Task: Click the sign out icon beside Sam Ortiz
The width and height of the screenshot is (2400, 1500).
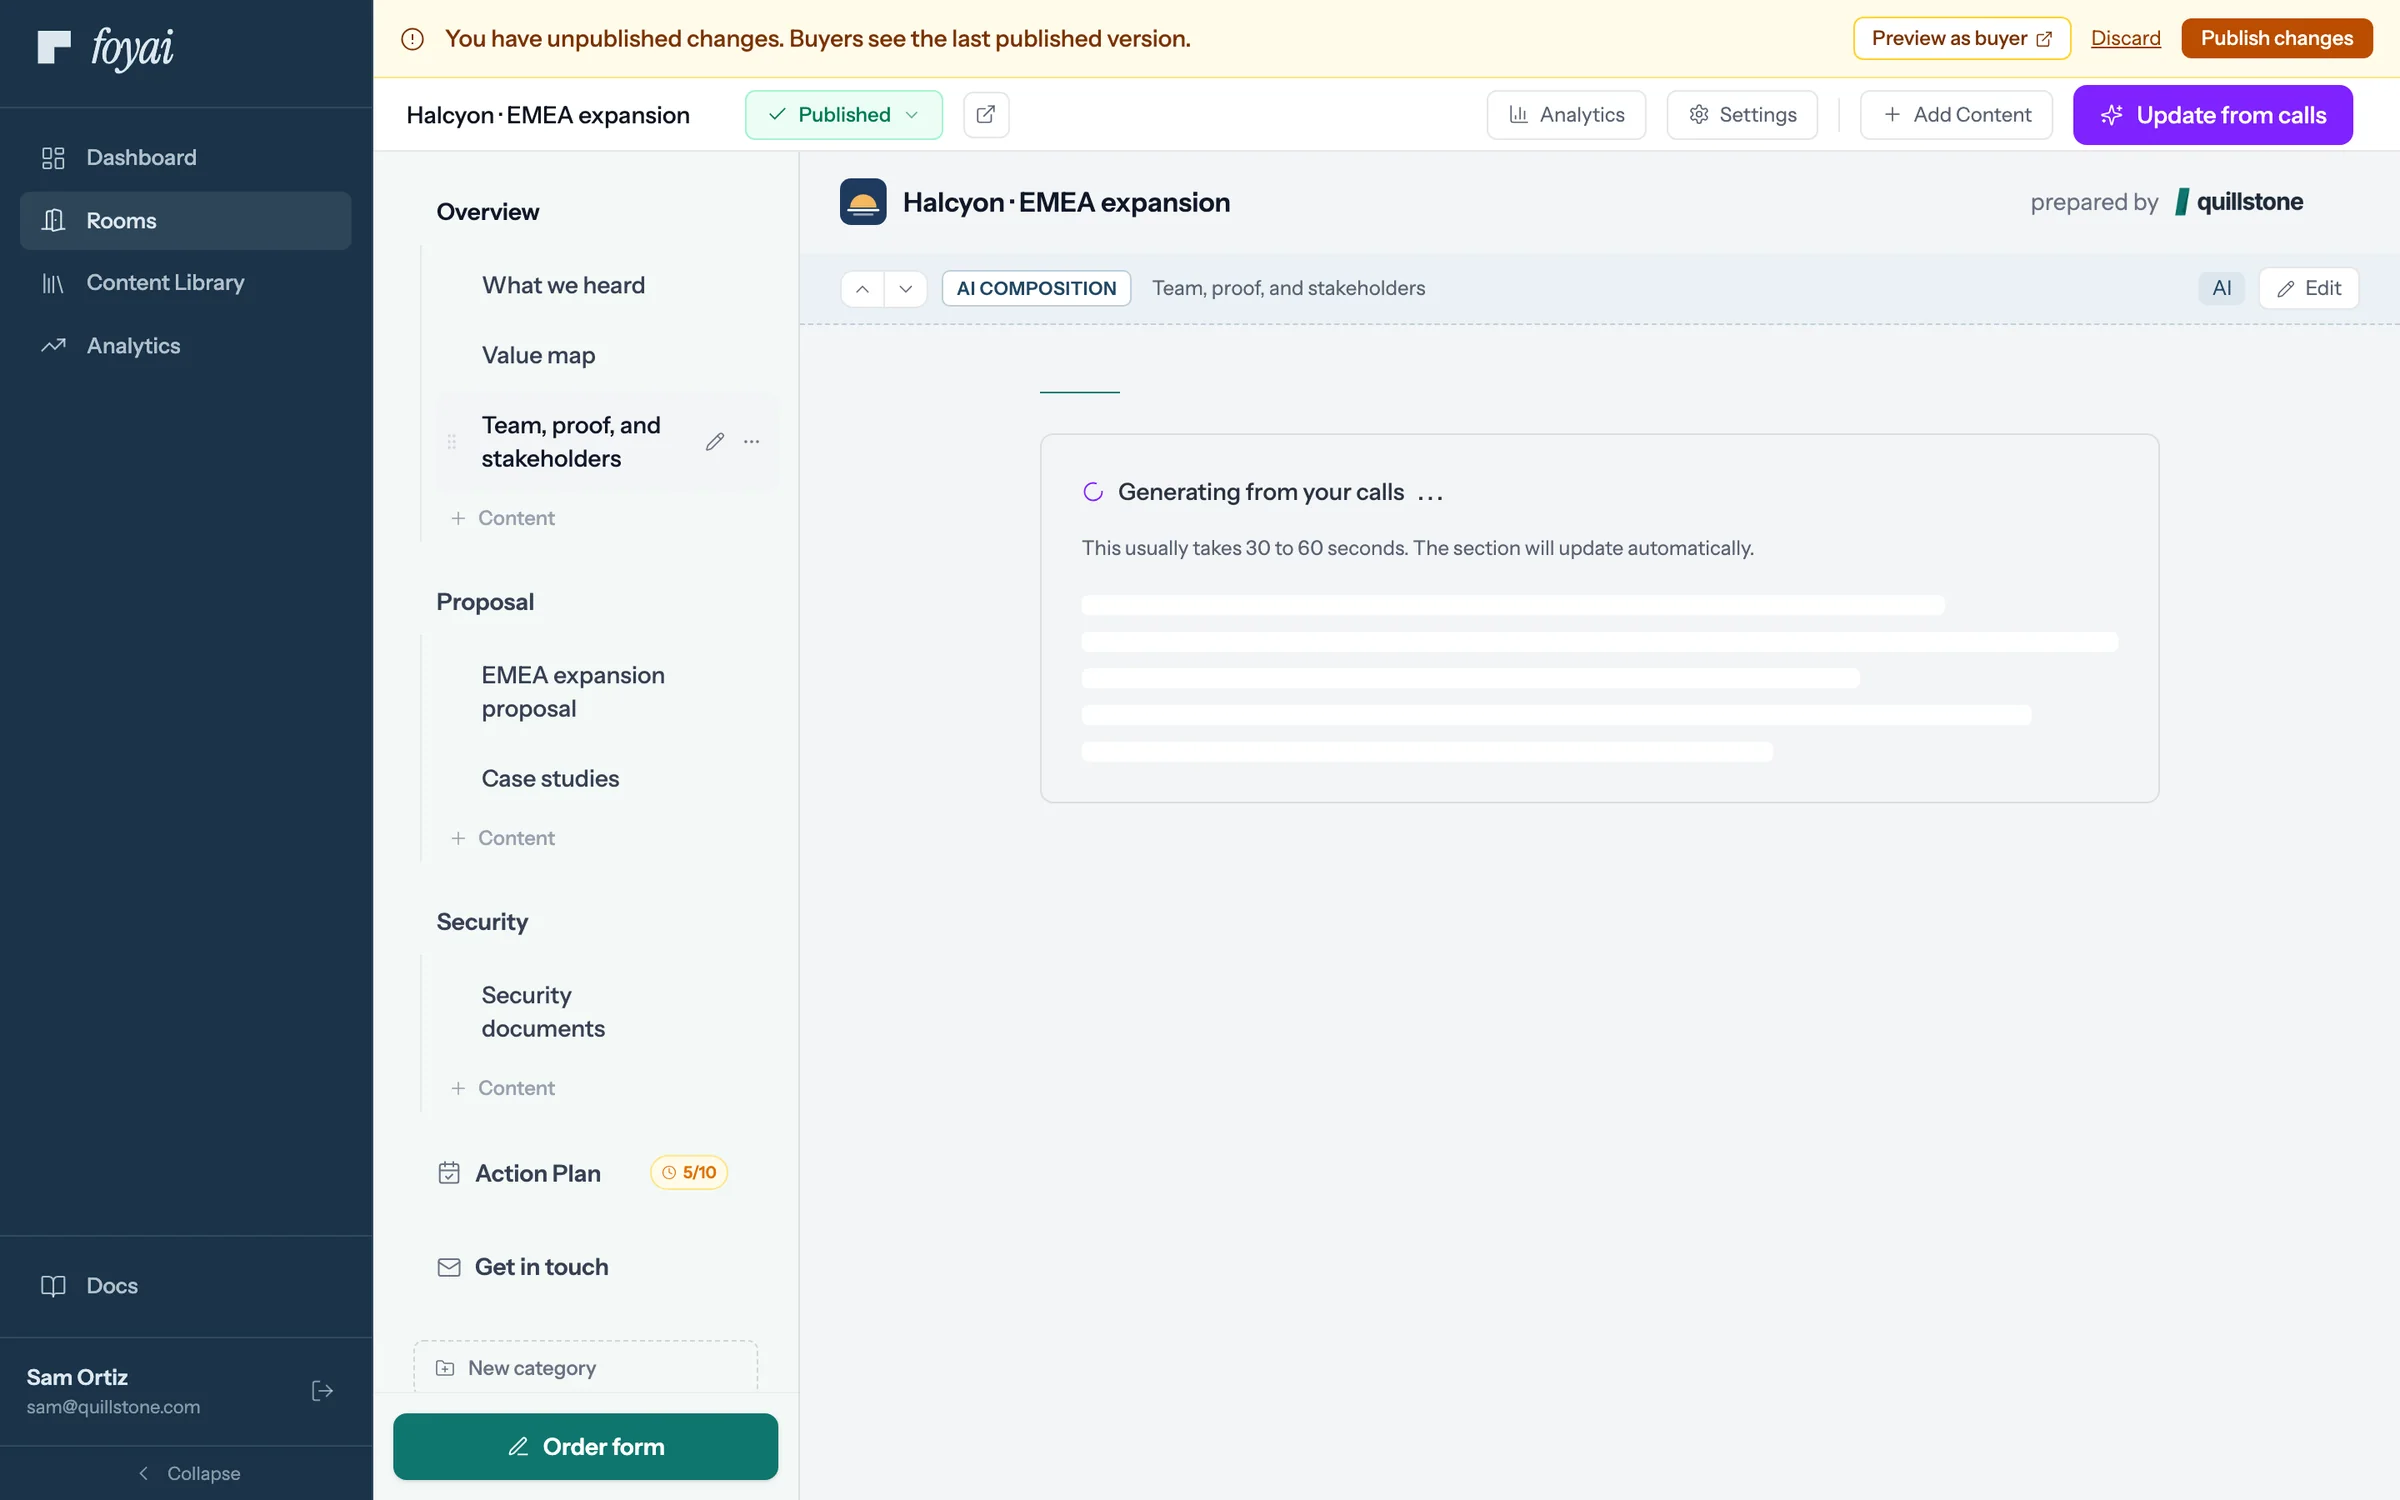Action: 322,1391
